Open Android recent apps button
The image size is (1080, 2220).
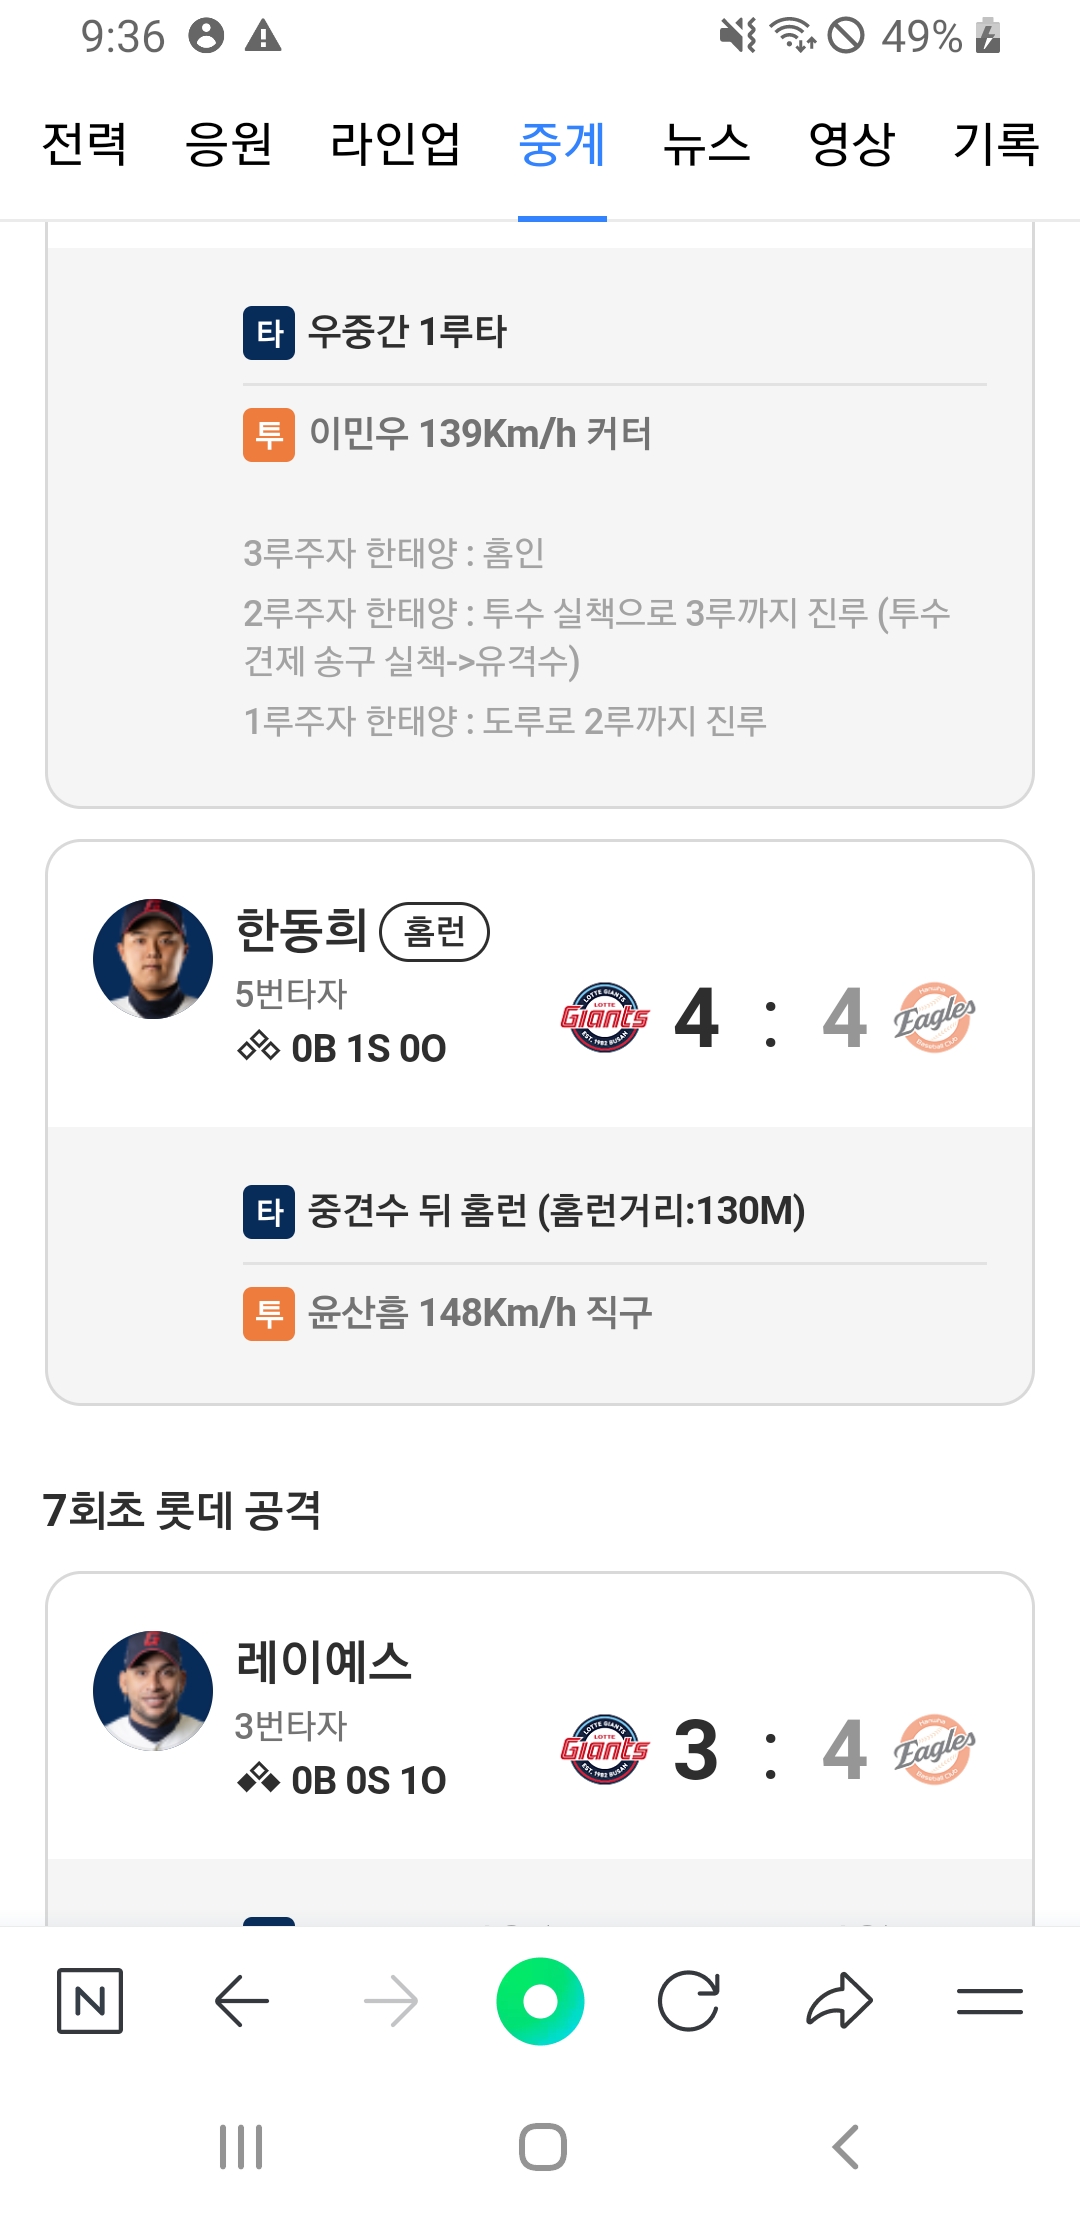click(241, 2147)
